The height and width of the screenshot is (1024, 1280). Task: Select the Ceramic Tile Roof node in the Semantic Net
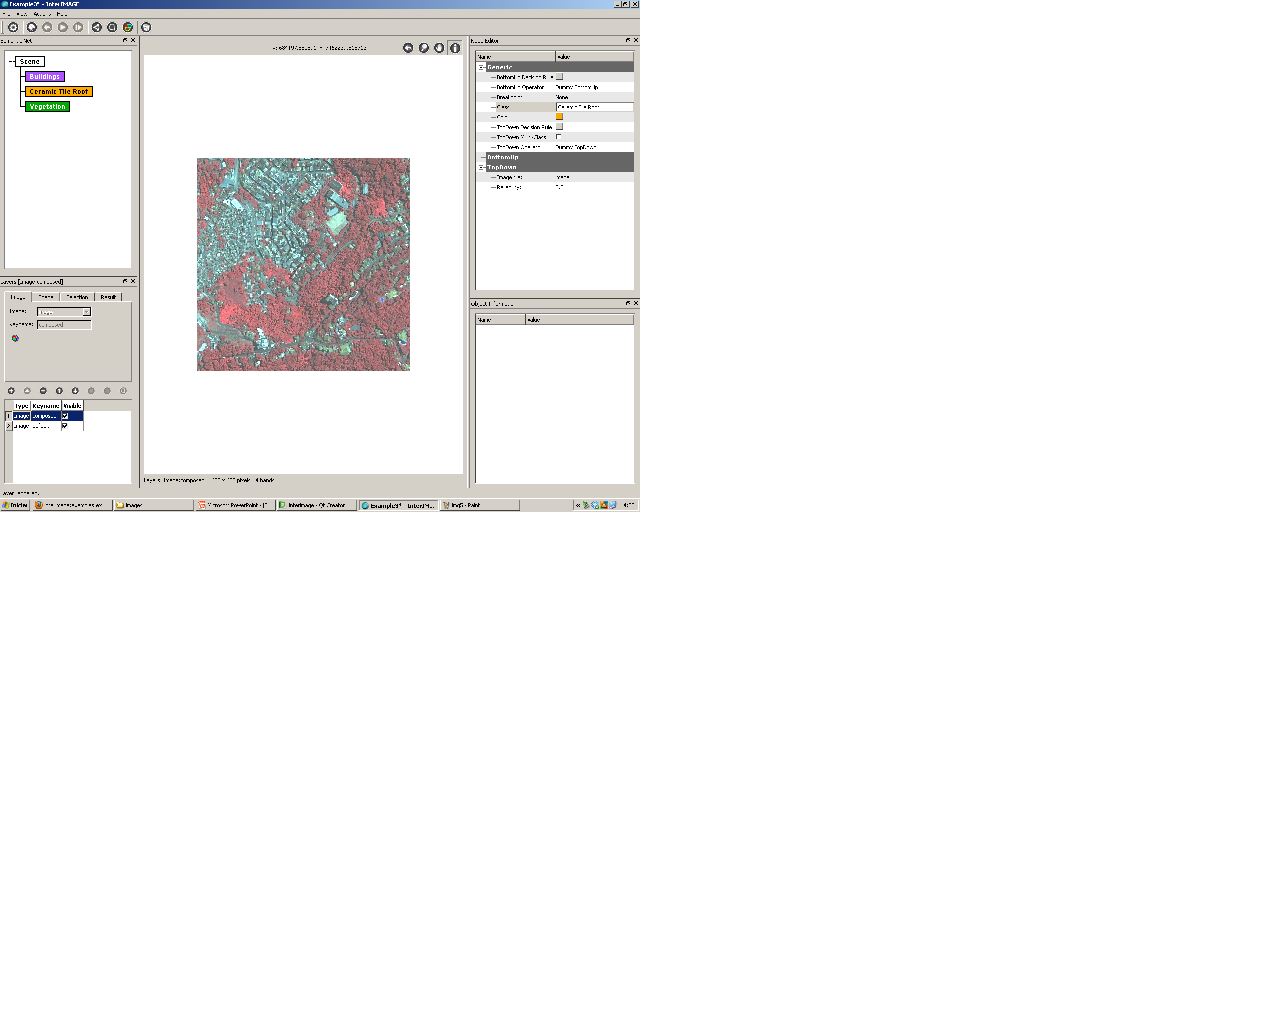59,91
